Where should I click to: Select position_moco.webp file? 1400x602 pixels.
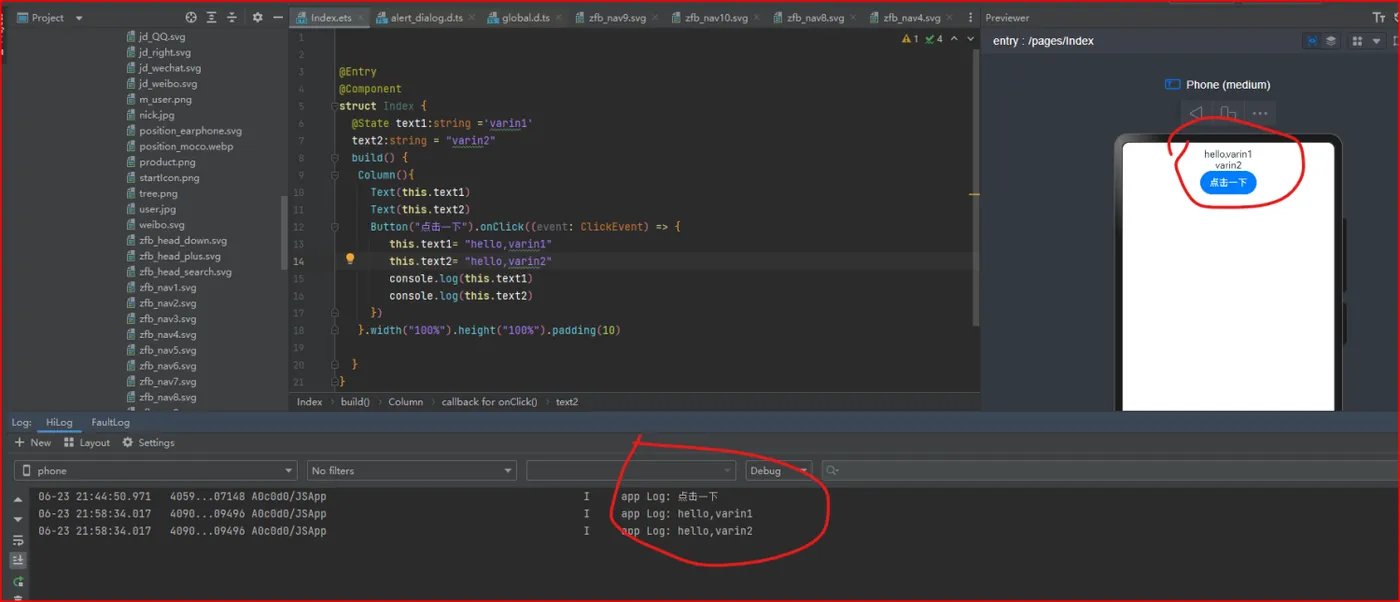click(x=179, y=146)
